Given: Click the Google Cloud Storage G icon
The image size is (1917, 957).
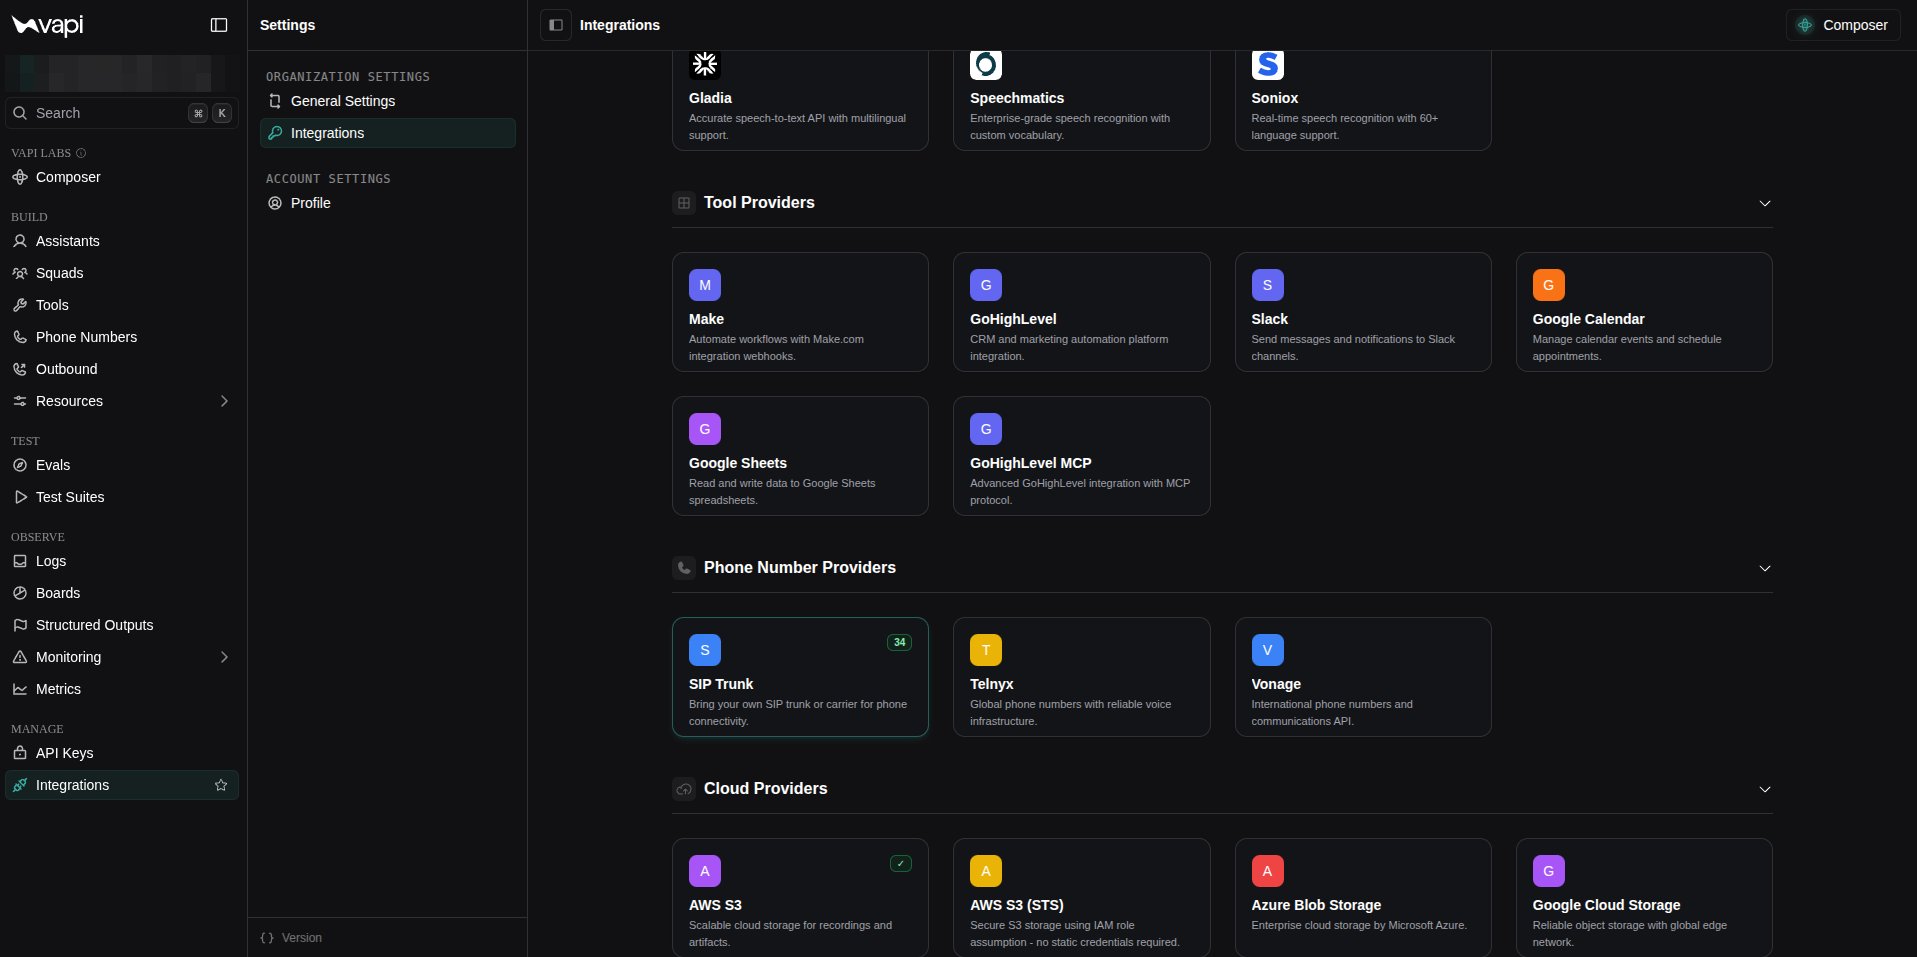Looking at the screenshot, I should coord(1549,871).
